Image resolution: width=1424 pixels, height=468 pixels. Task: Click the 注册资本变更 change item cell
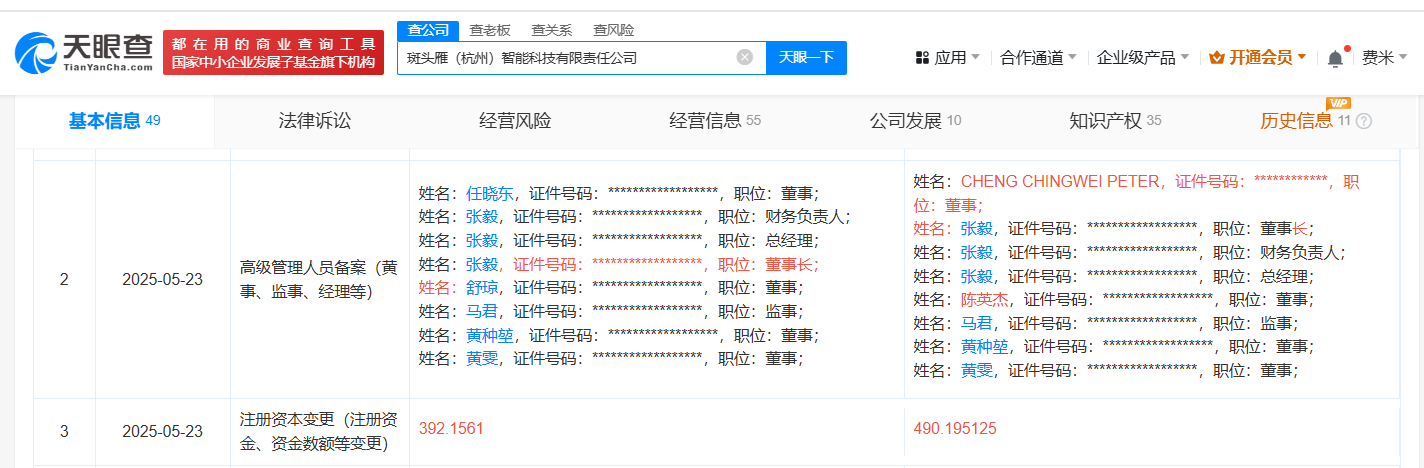tap(320, 431)
